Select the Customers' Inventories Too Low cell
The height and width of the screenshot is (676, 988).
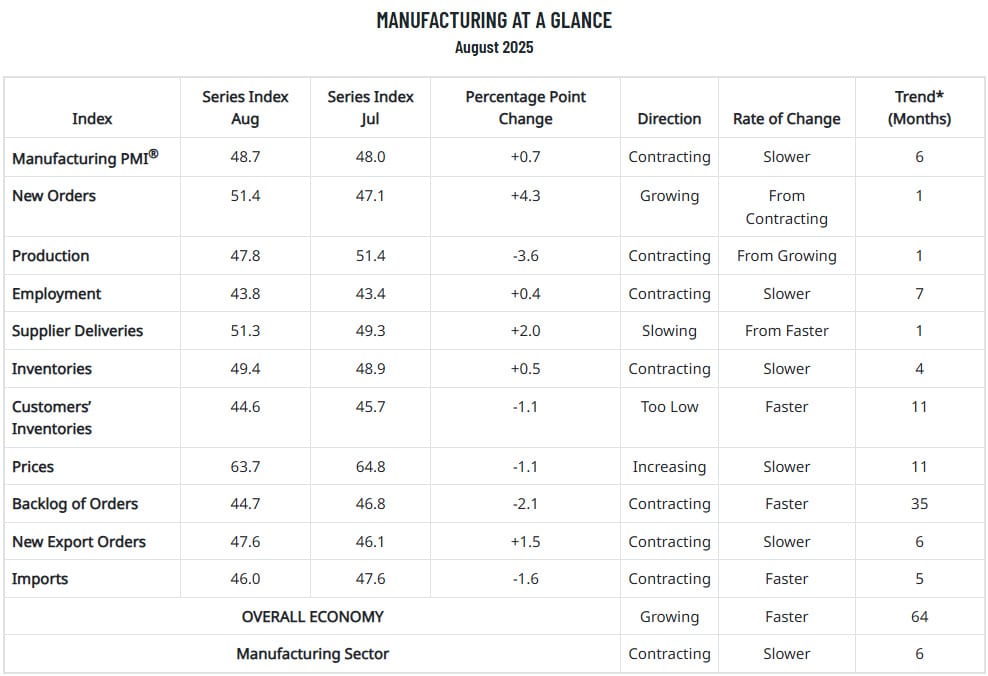(x=669, y=407)
